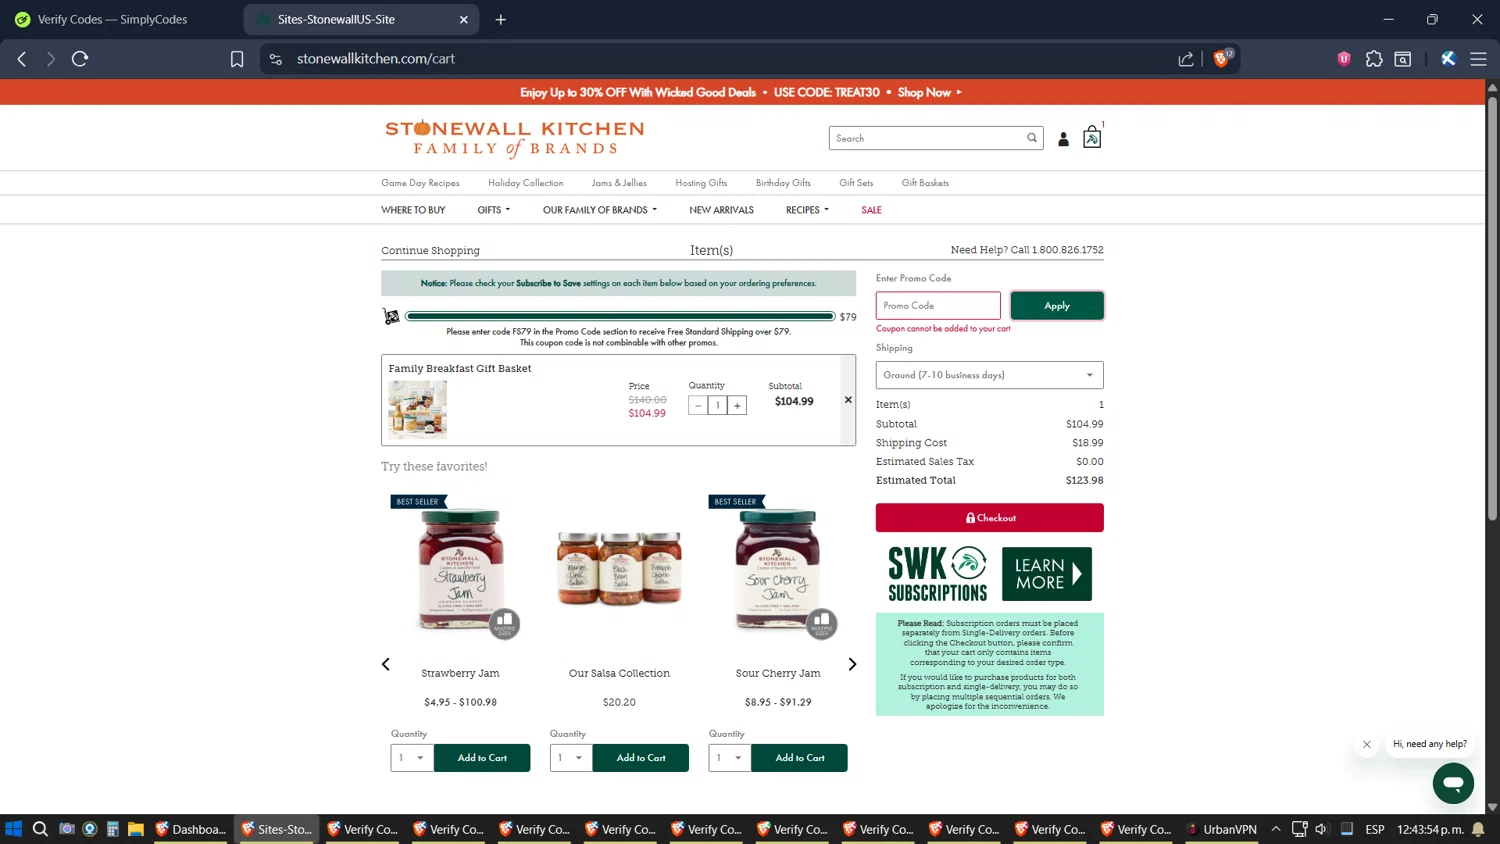Open UrbanVPN taskbar item
1500x844 pixels.
pyautogui.click(x=1221, y=829)
